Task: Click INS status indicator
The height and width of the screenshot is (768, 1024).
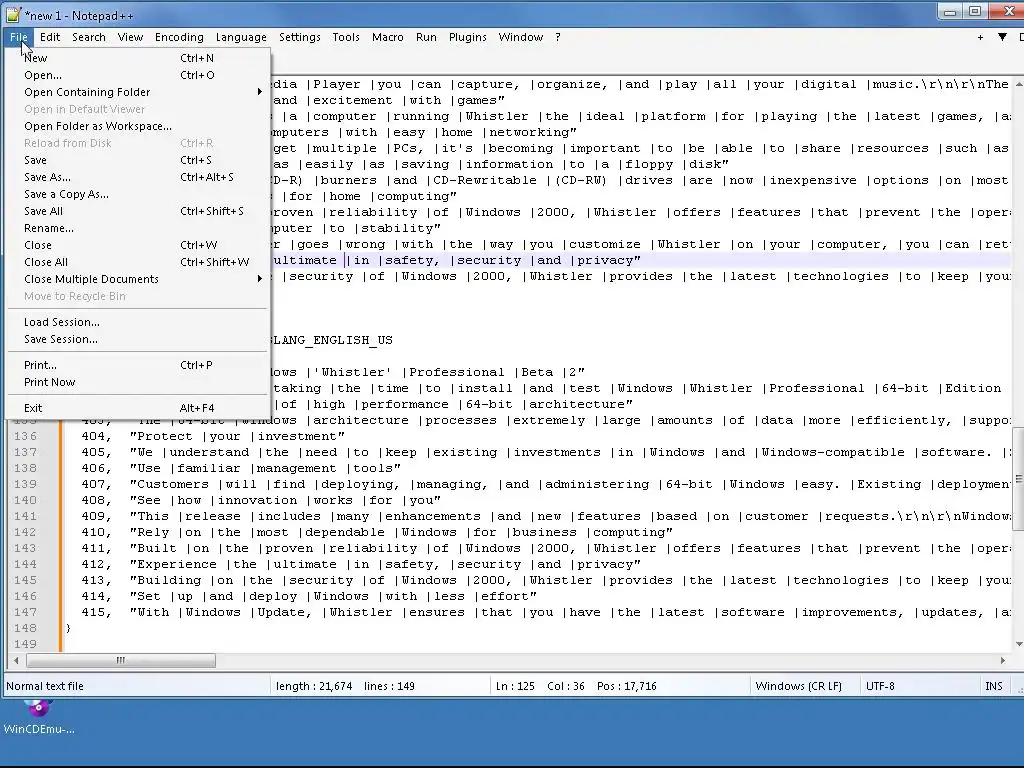Action: coord(993,686)
